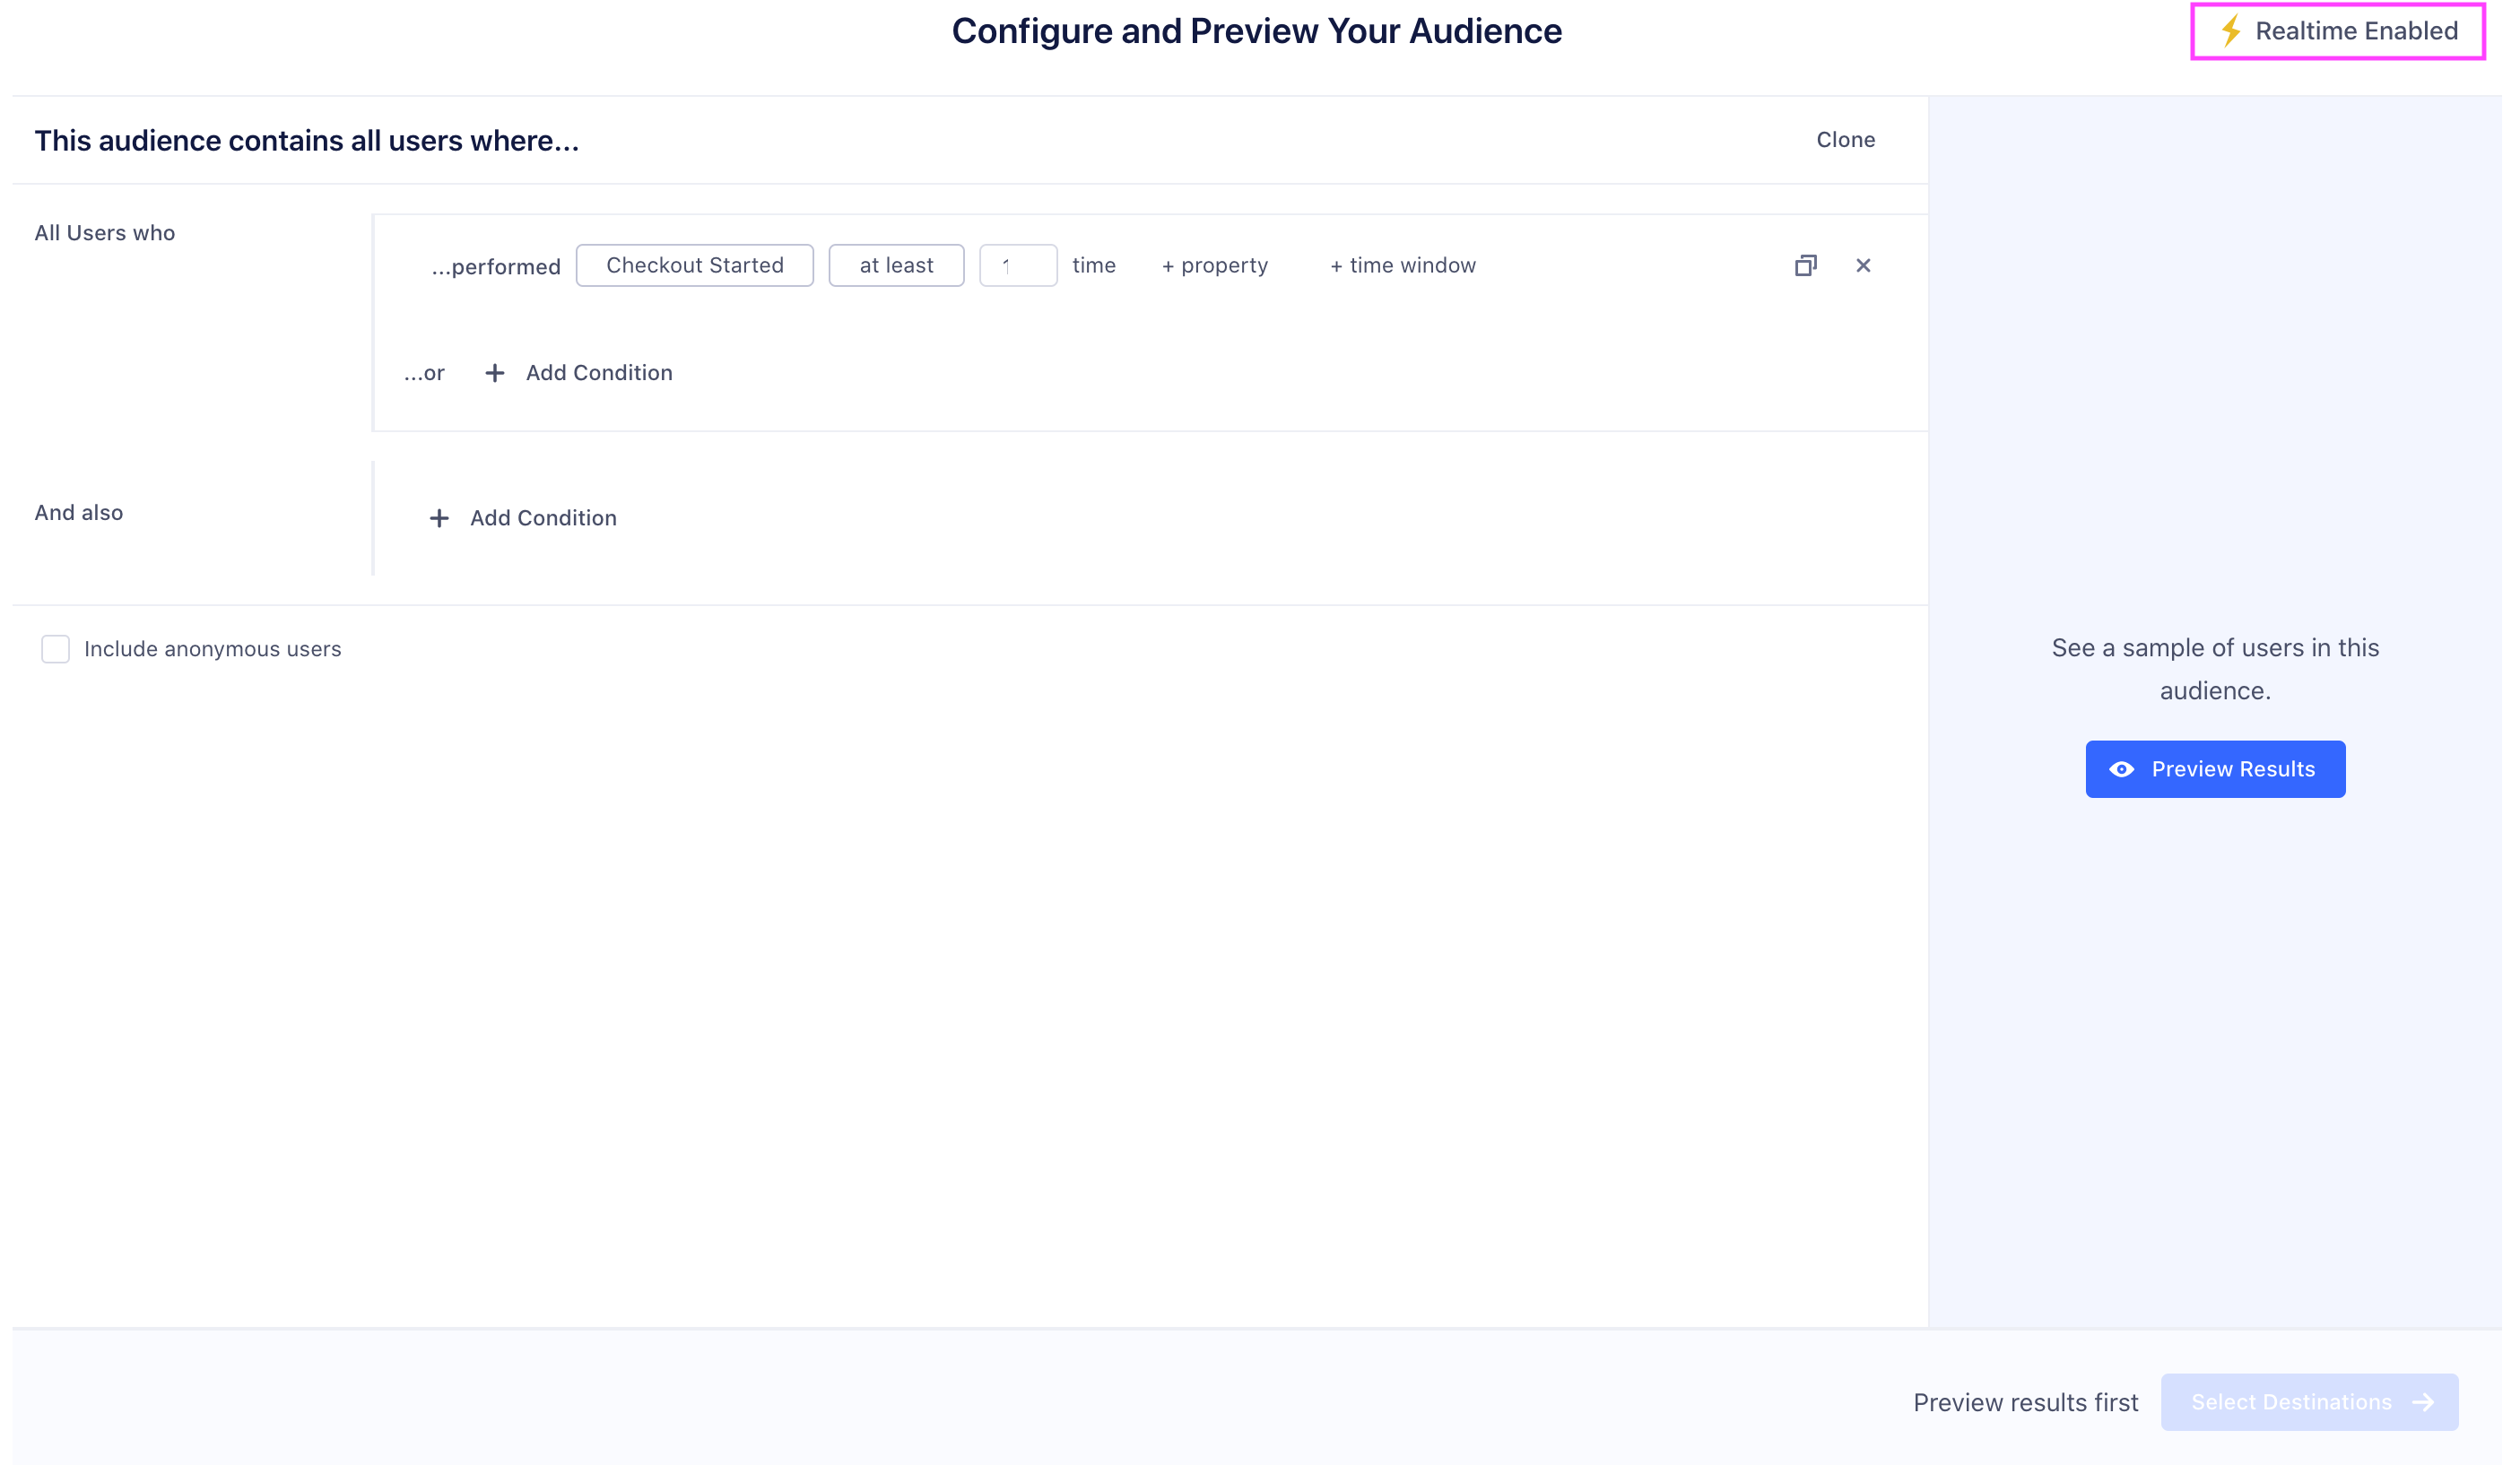
Task: Duplicate the Checkout Started condition
Action: (x=1805, y=266)
